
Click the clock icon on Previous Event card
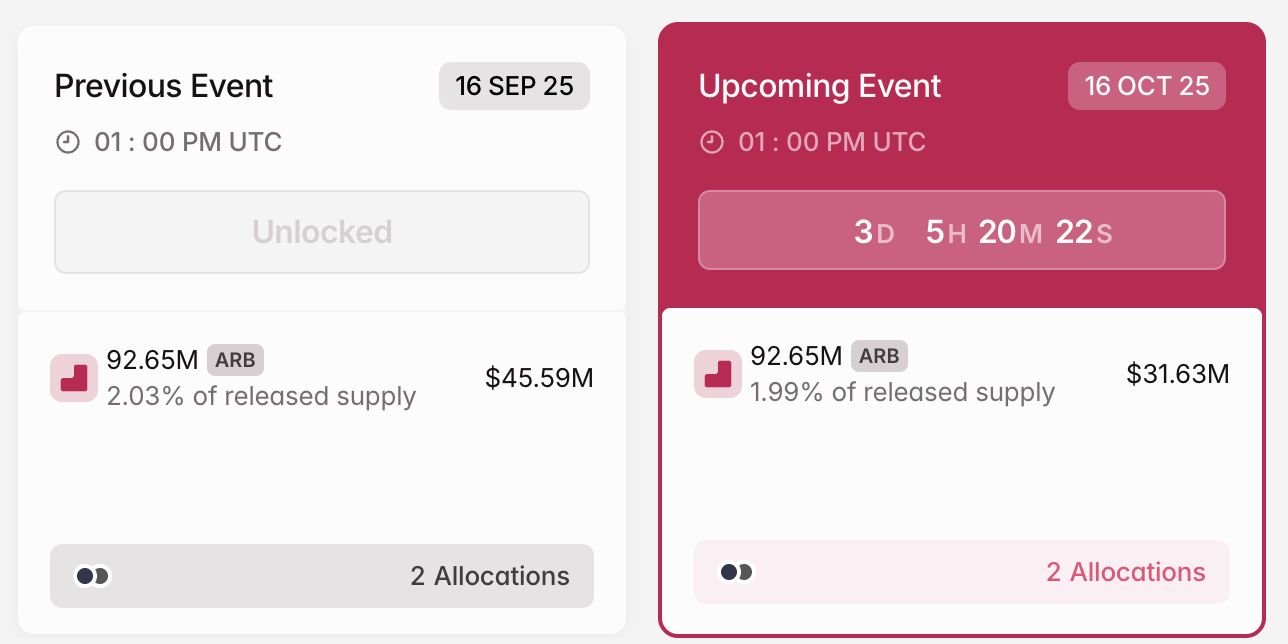(x=67, y=141)
